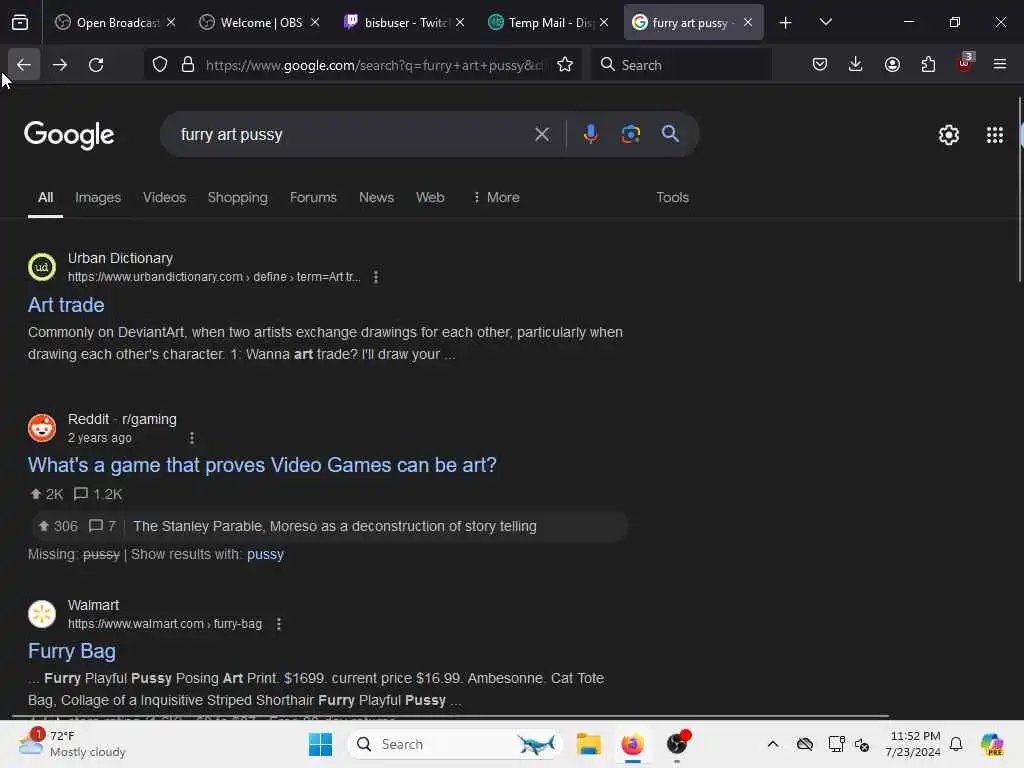Go forward with the browser forward arrow
1024x768 pixels.
pyautogui.click(x=59, y=65)
